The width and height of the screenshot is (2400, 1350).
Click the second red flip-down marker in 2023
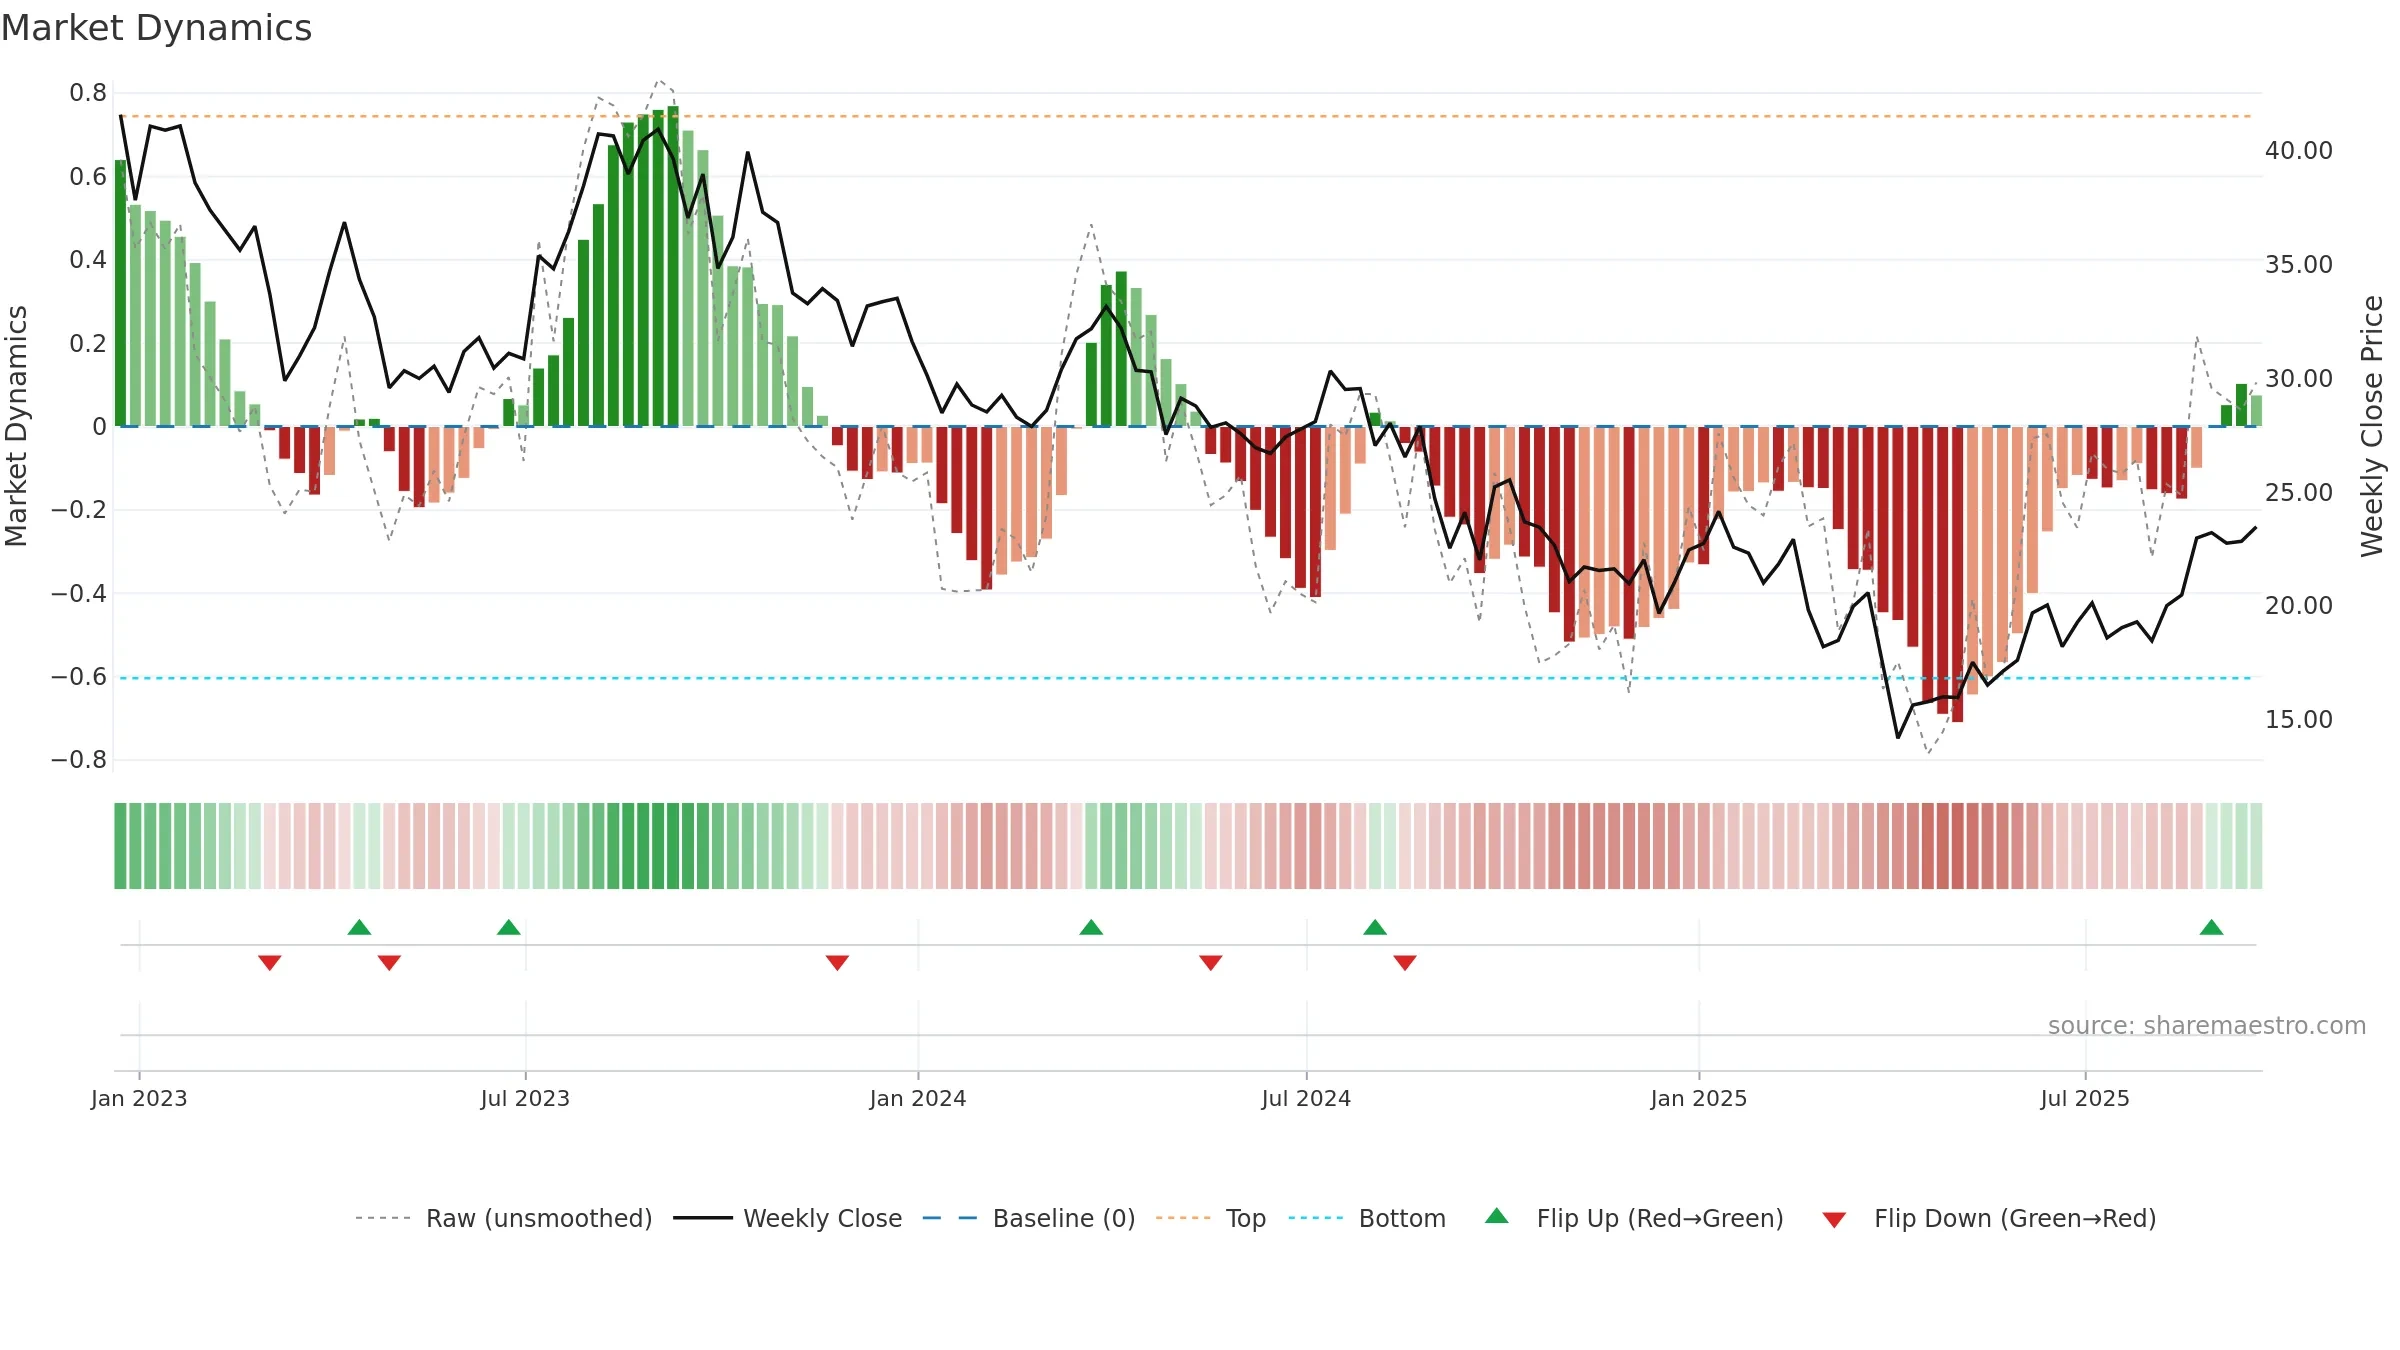tap(389, 962)
